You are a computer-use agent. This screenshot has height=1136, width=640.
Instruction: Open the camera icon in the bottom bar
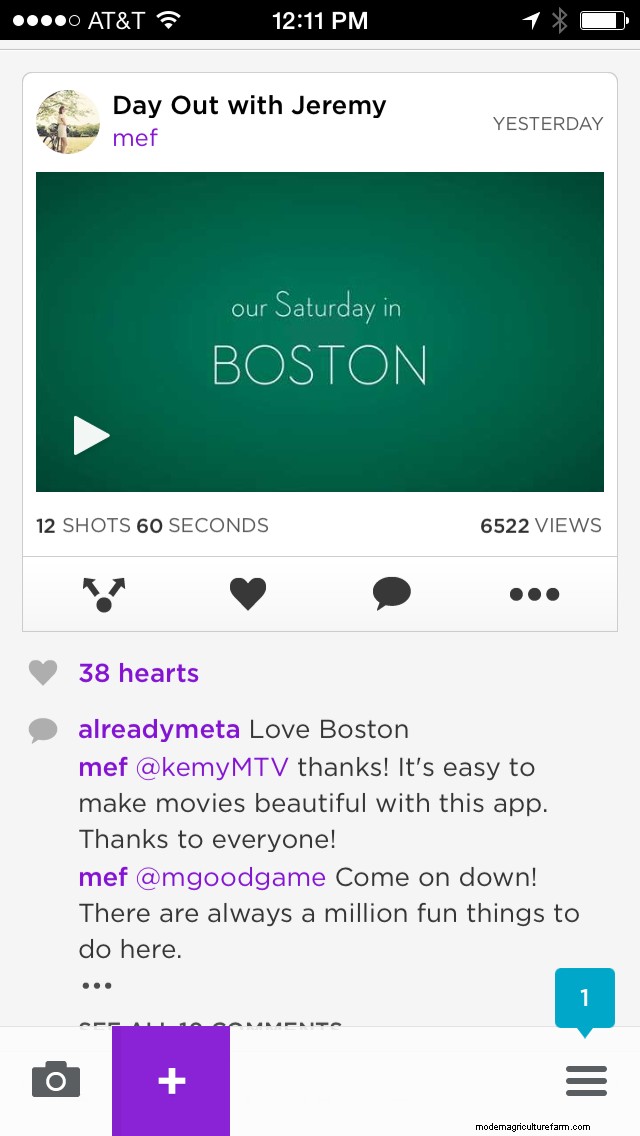56,1079
